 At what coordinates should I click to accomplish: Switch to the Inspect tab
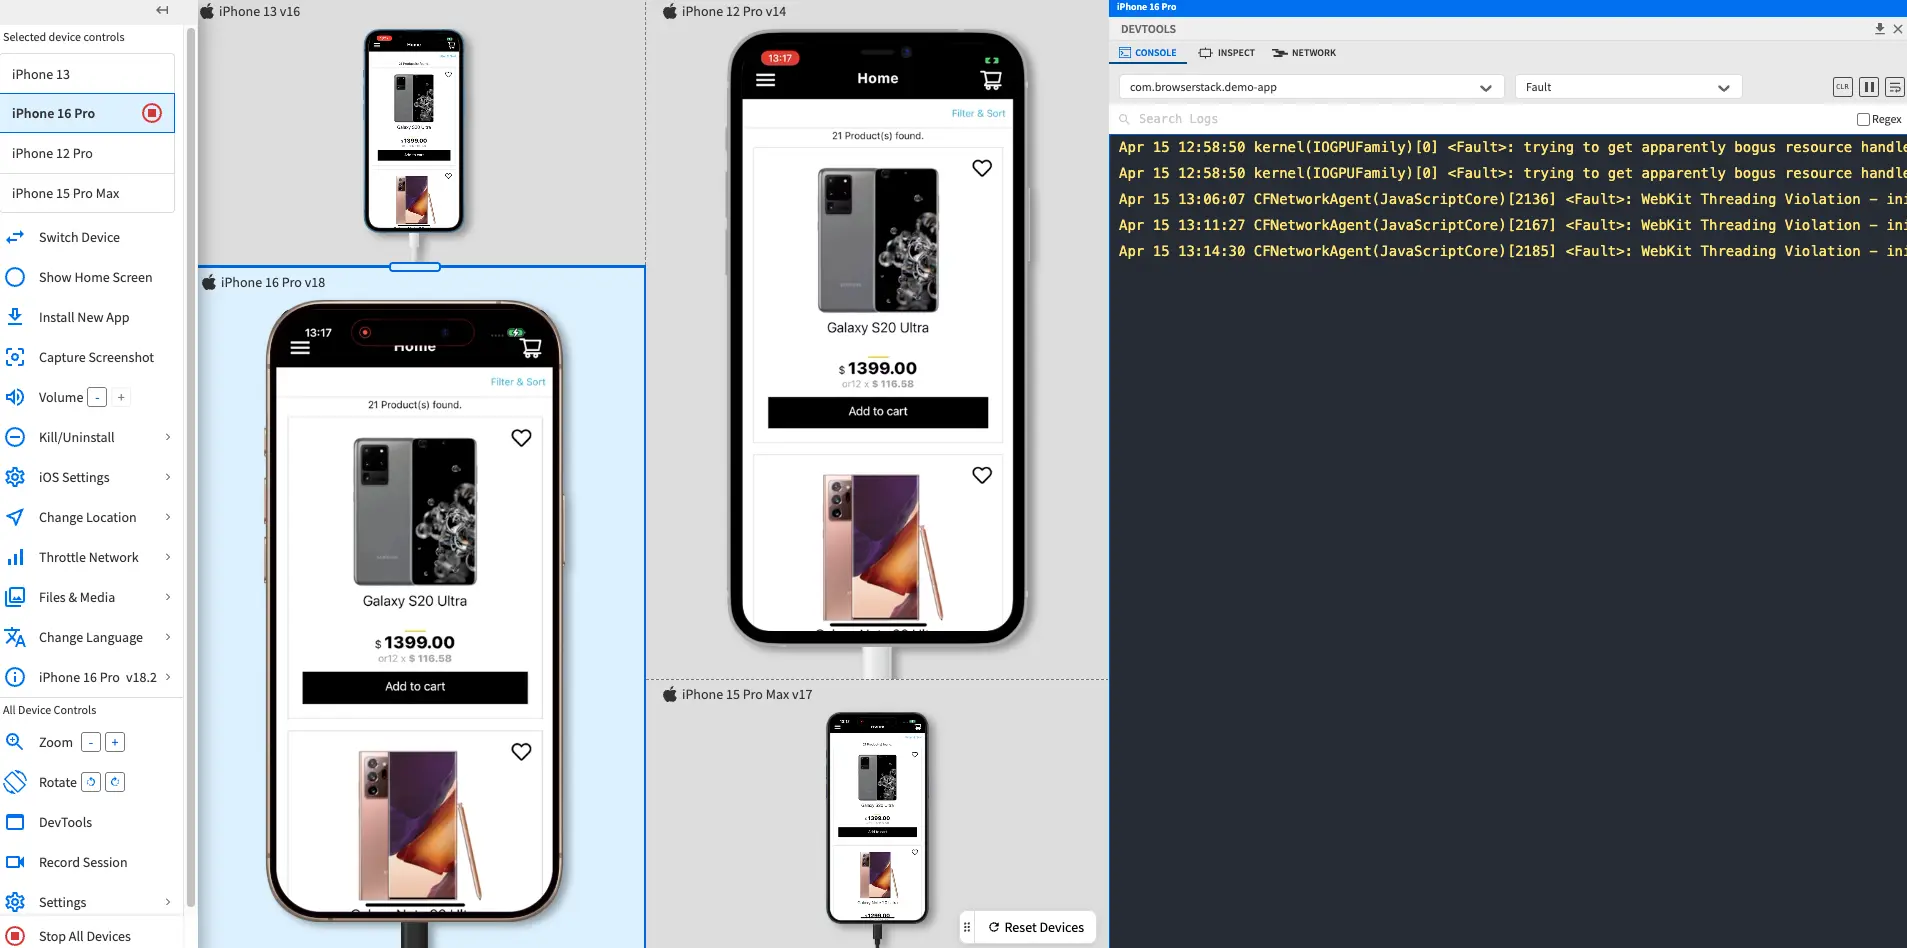coord(1227,53)
